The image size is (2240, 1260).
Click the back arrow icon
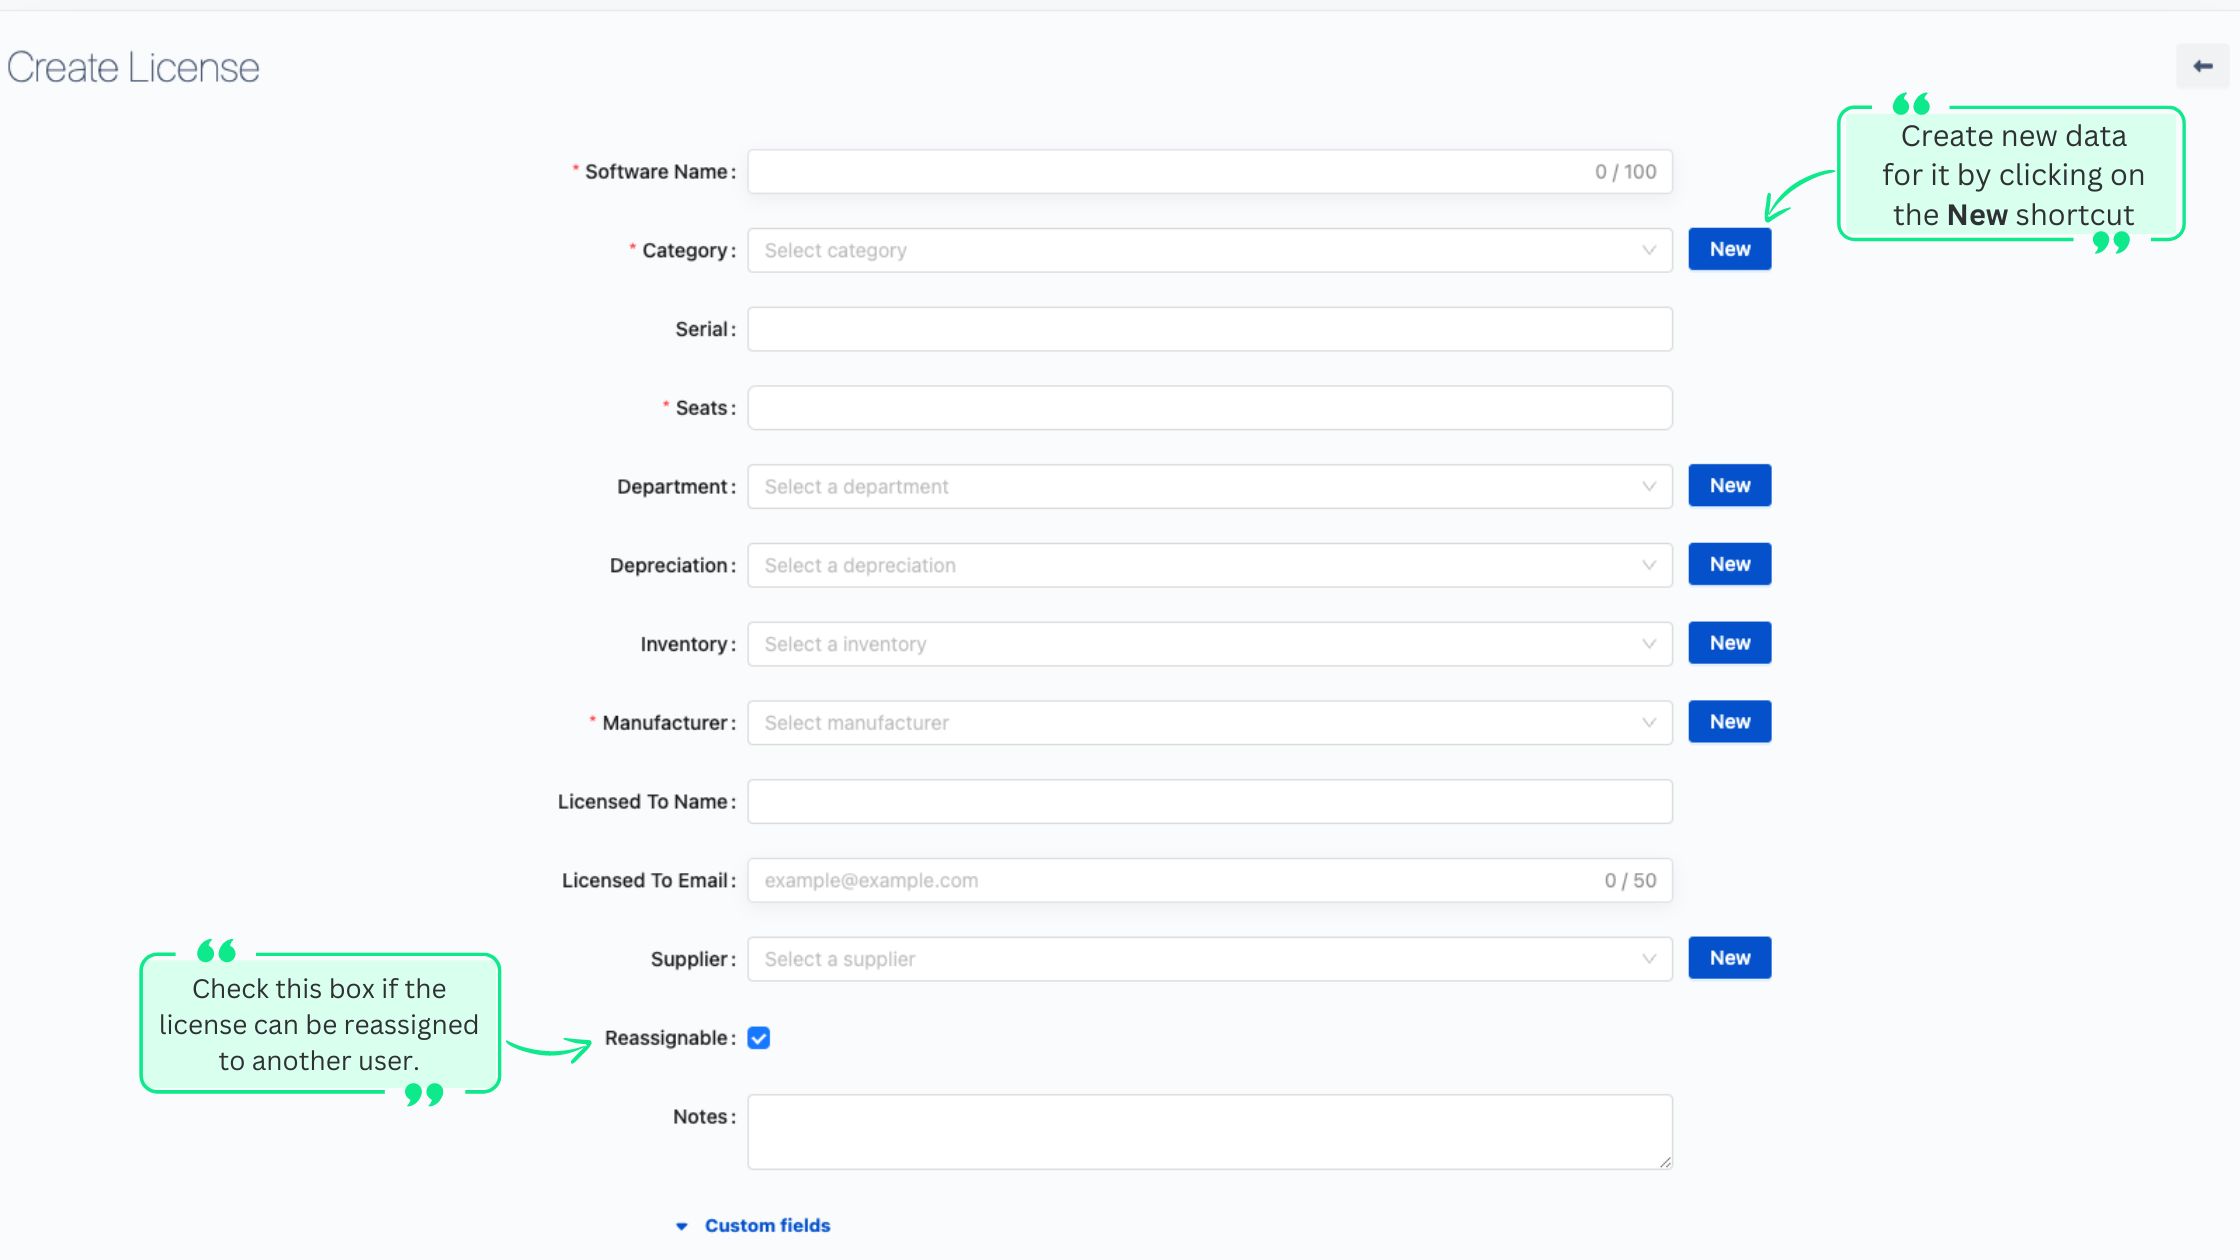pos(2203,66)
